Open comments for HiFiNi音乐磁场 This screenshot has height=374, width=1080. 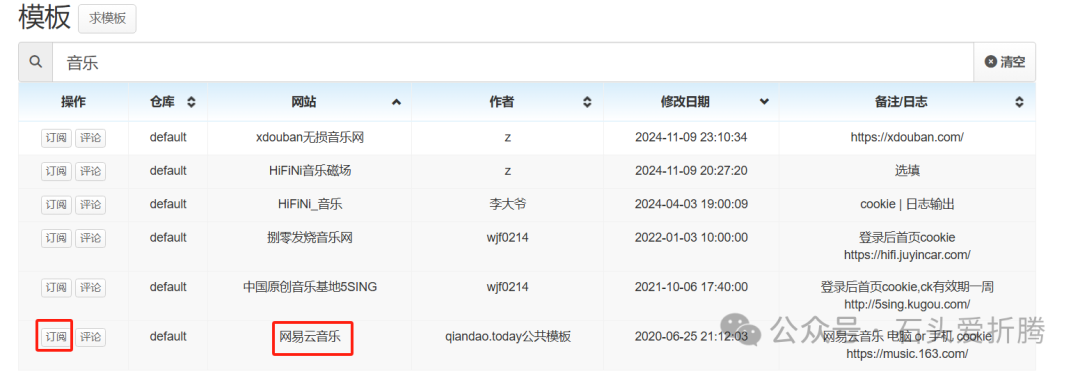tap(90, 171)
